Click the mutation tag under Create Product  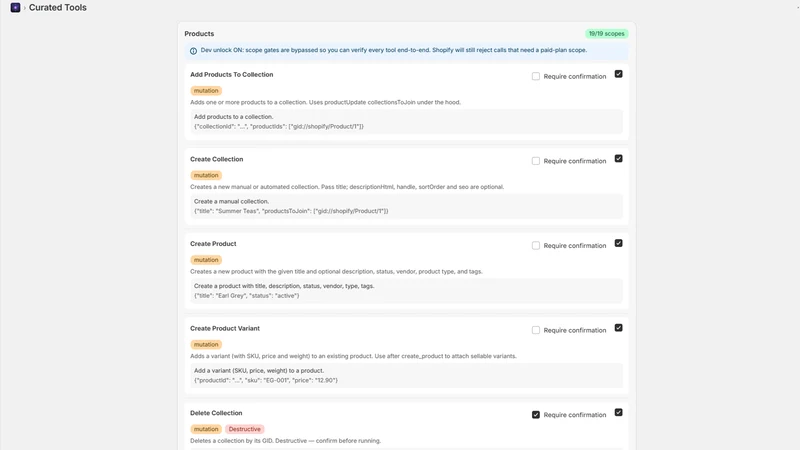(x=206, y=260)
